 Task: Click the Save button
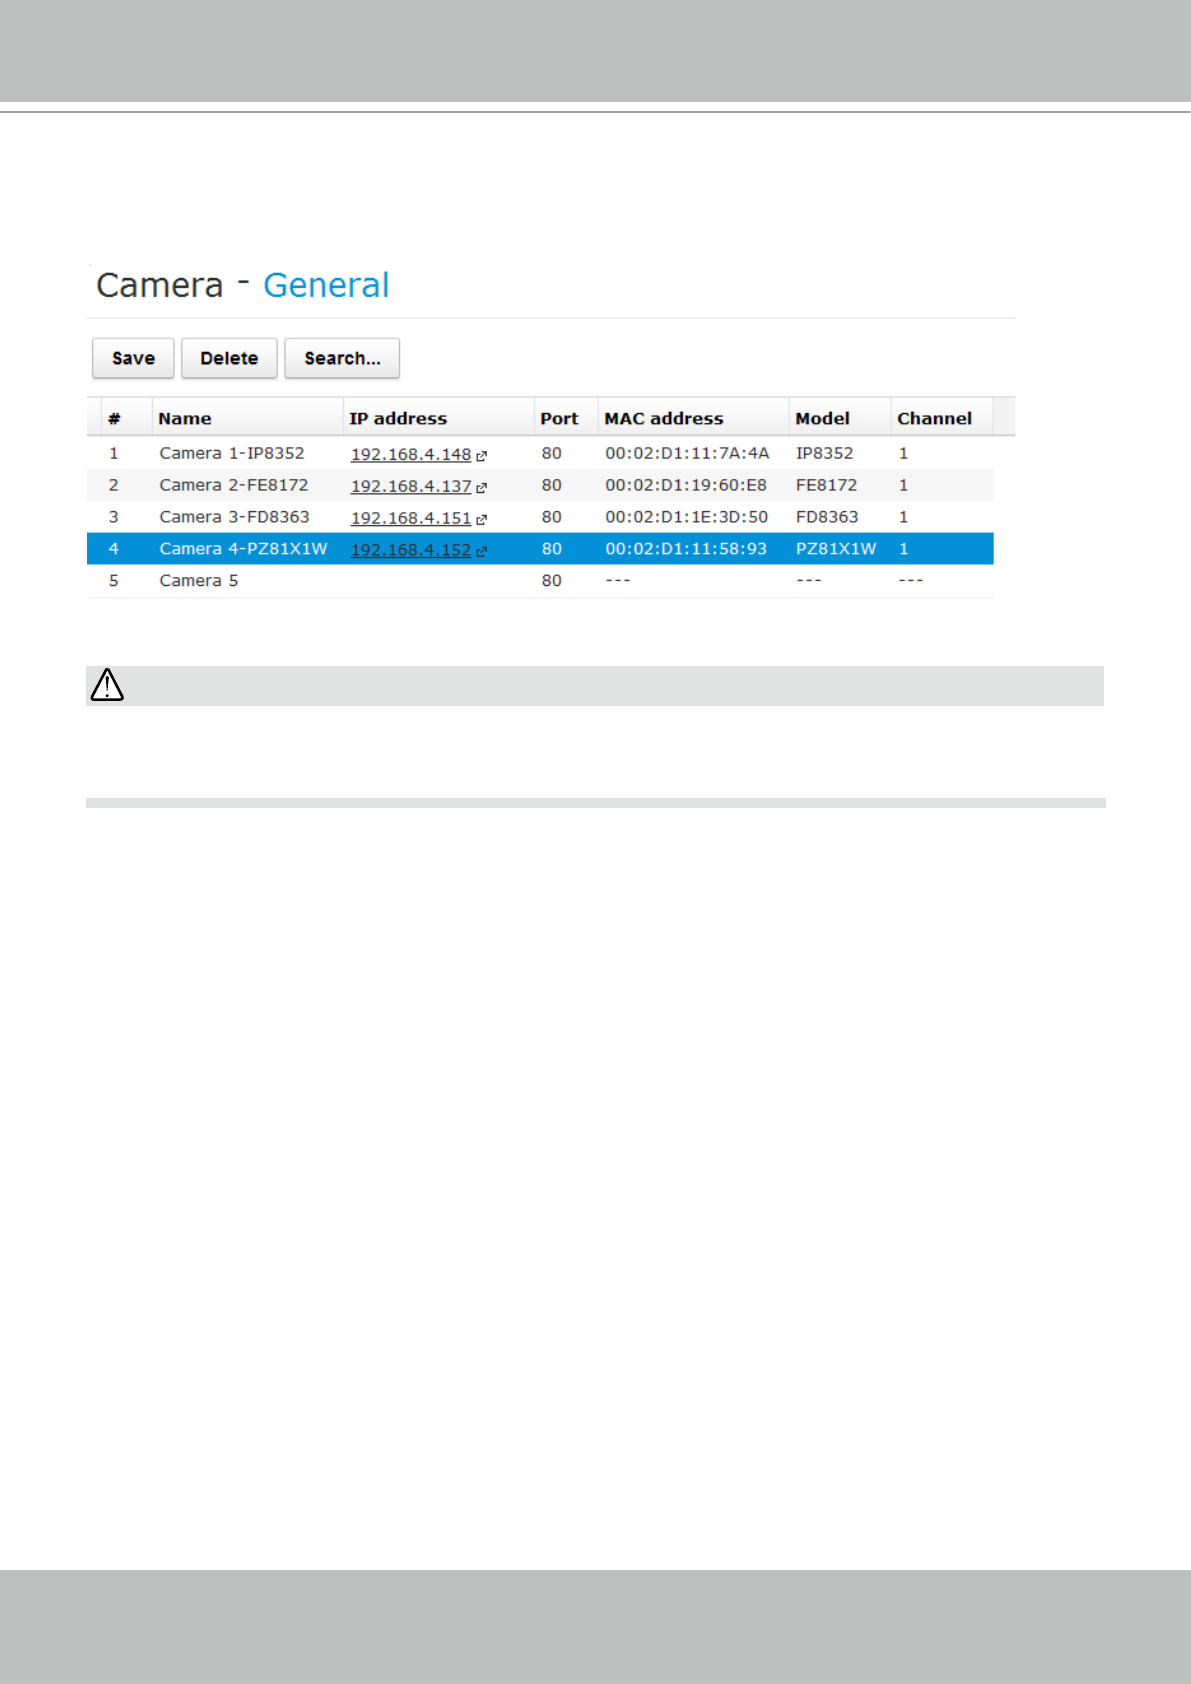tap(133, 358)
